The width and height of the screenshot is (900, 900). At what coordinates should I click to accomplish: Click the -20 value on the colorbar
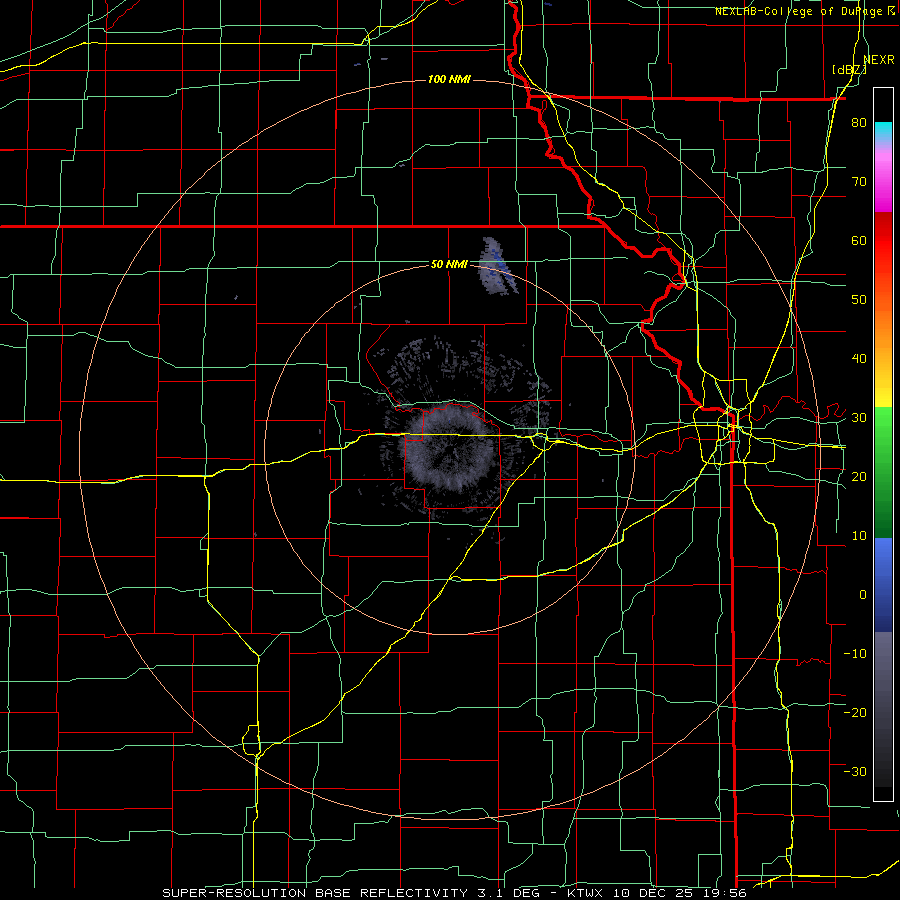point(855,712)
